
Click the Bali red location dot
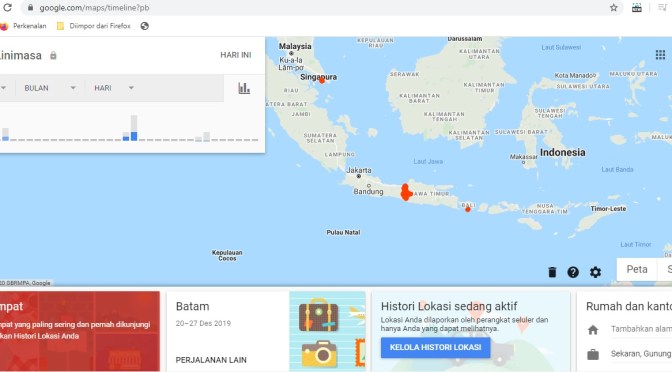point(468,209)
